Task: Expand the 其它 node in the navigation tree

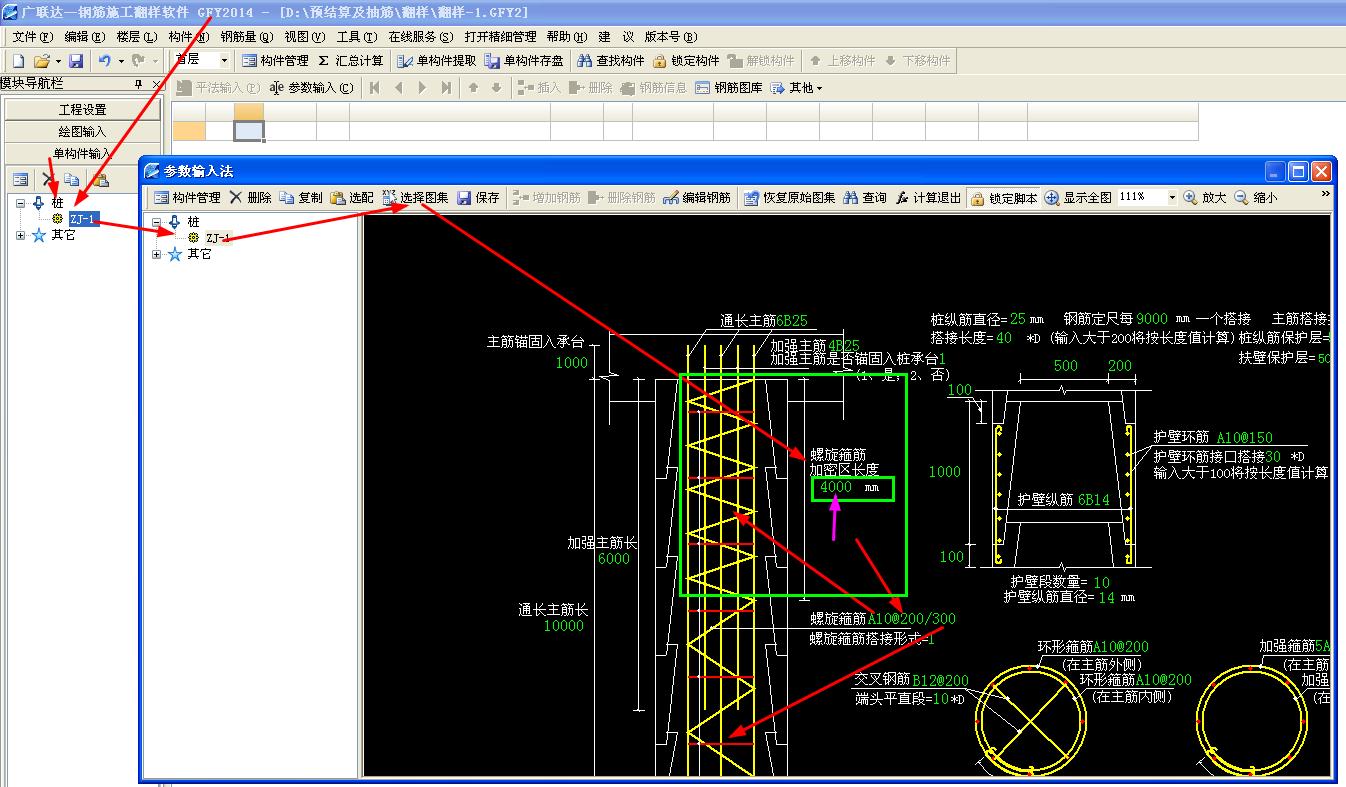Action: click(21, 236)
